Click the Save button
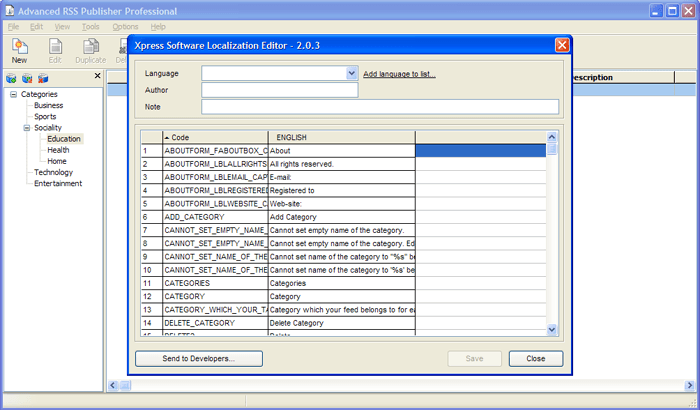Image resolution: width=700 pixels, height=410 pixels. 474,359
